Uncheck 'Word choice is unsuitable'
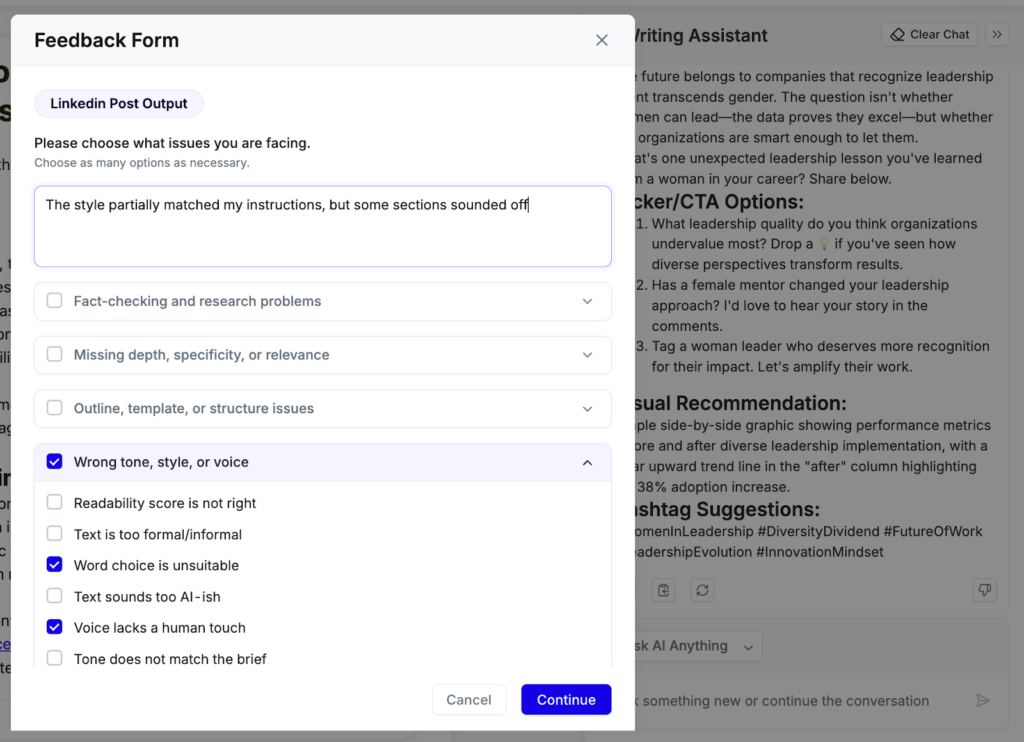The width and height of the screenshot is (1024, 742). [54, 565]
